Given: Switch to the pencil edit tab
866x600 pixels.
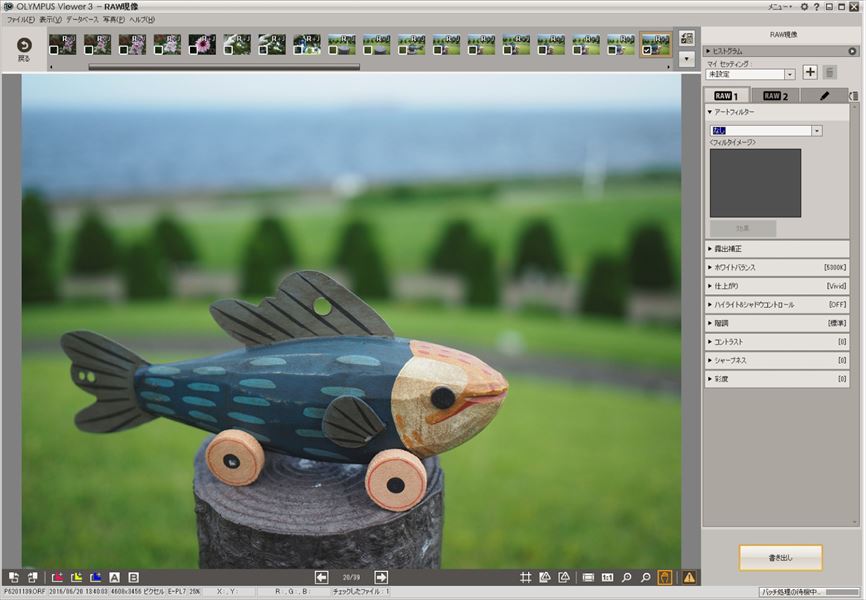Looking at the screenshot, I should click(x=824, y=96).
